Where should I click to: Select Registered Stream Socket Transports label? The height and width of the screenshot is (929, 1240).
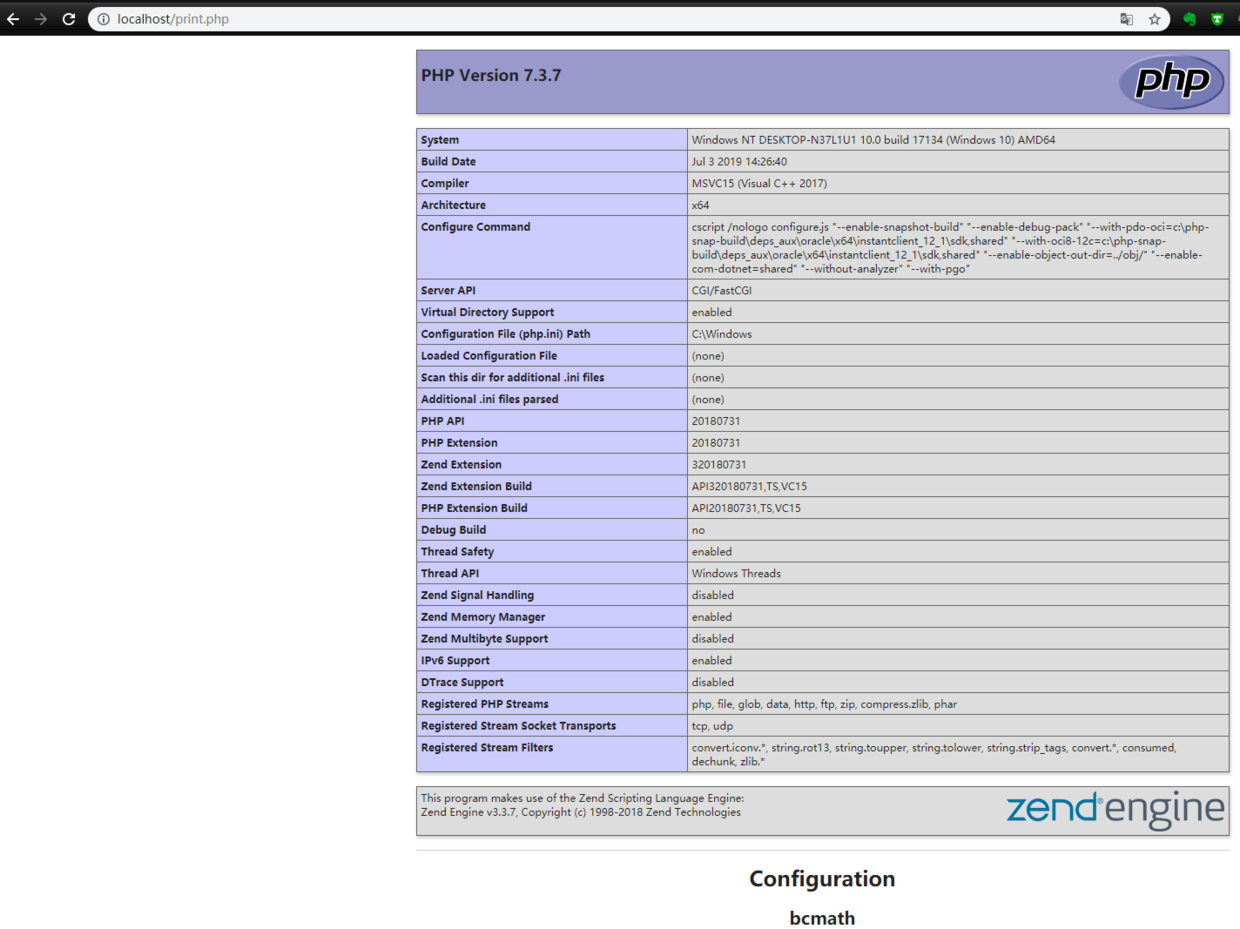[518, 726]
